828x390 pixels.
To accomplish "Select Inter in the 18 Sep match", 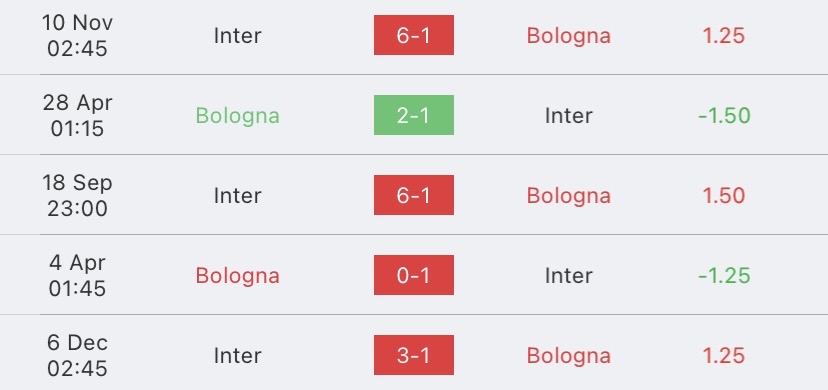I will click(x=237, y=196).
